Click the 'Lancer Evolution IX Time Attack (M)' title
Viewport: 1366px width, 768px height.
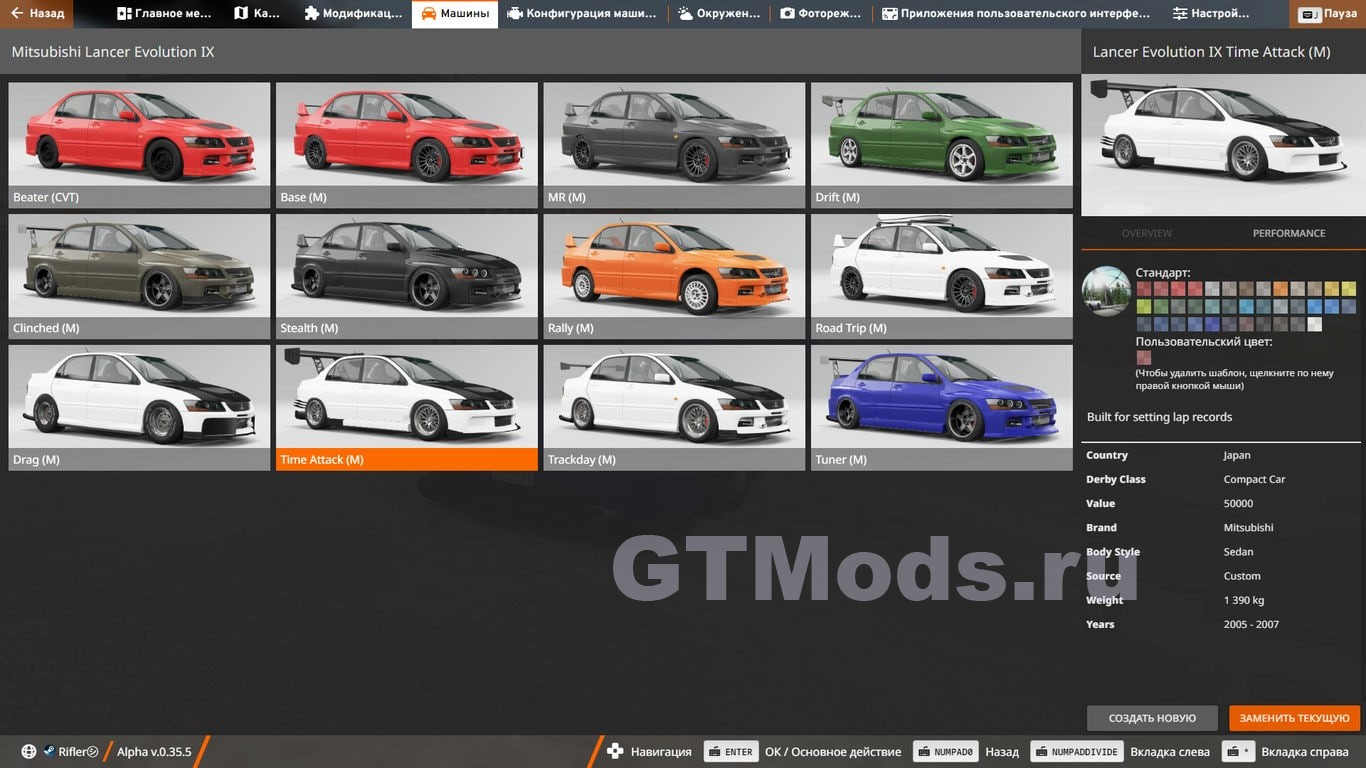(1212, 52)
